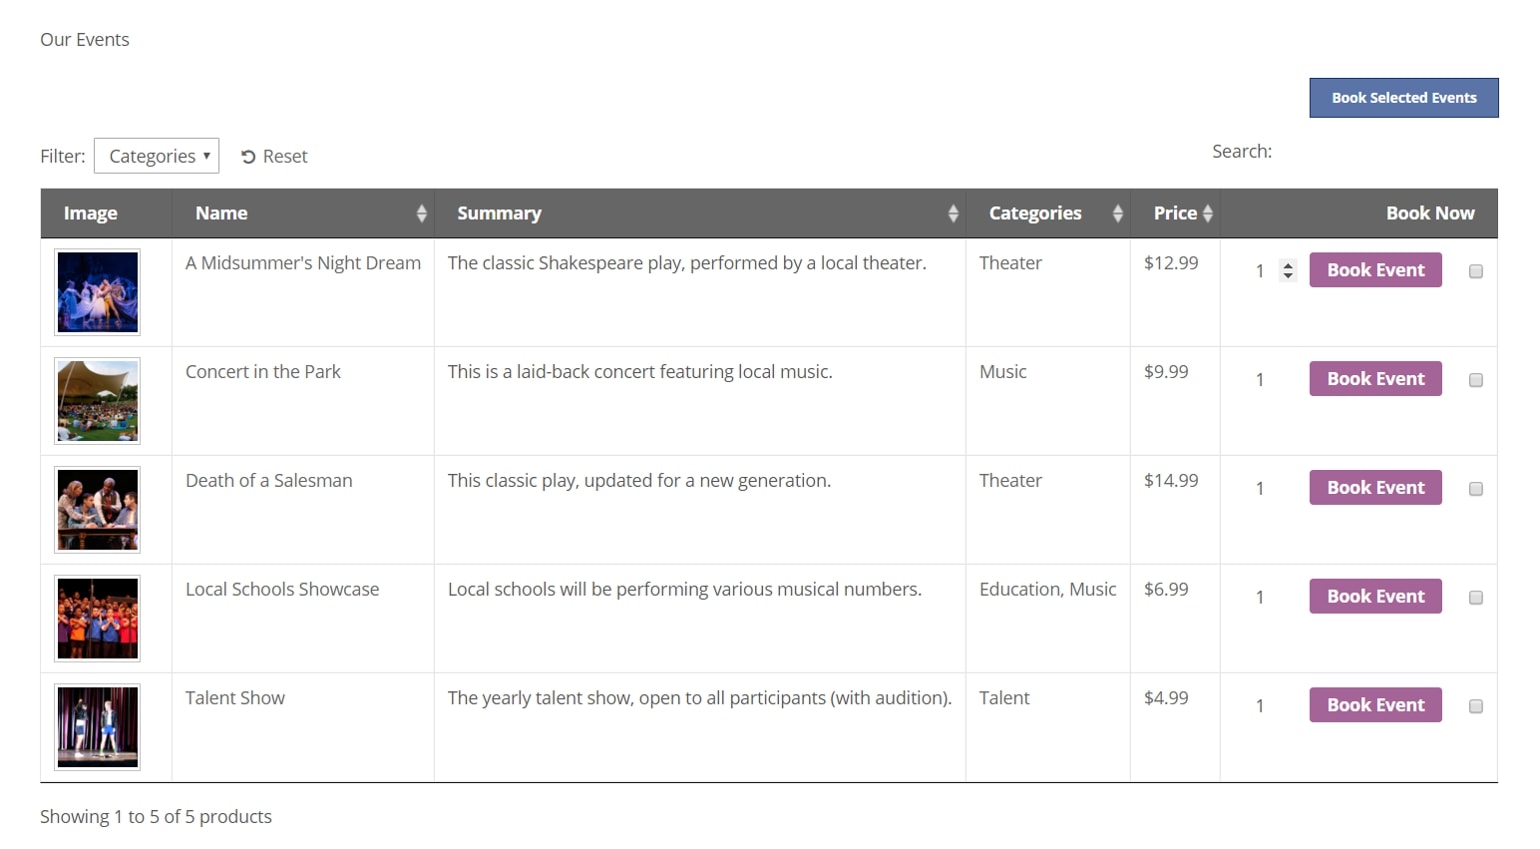
Task: Open A Midsummer's Night Dream thumbnail
Action: click(97, 292)
